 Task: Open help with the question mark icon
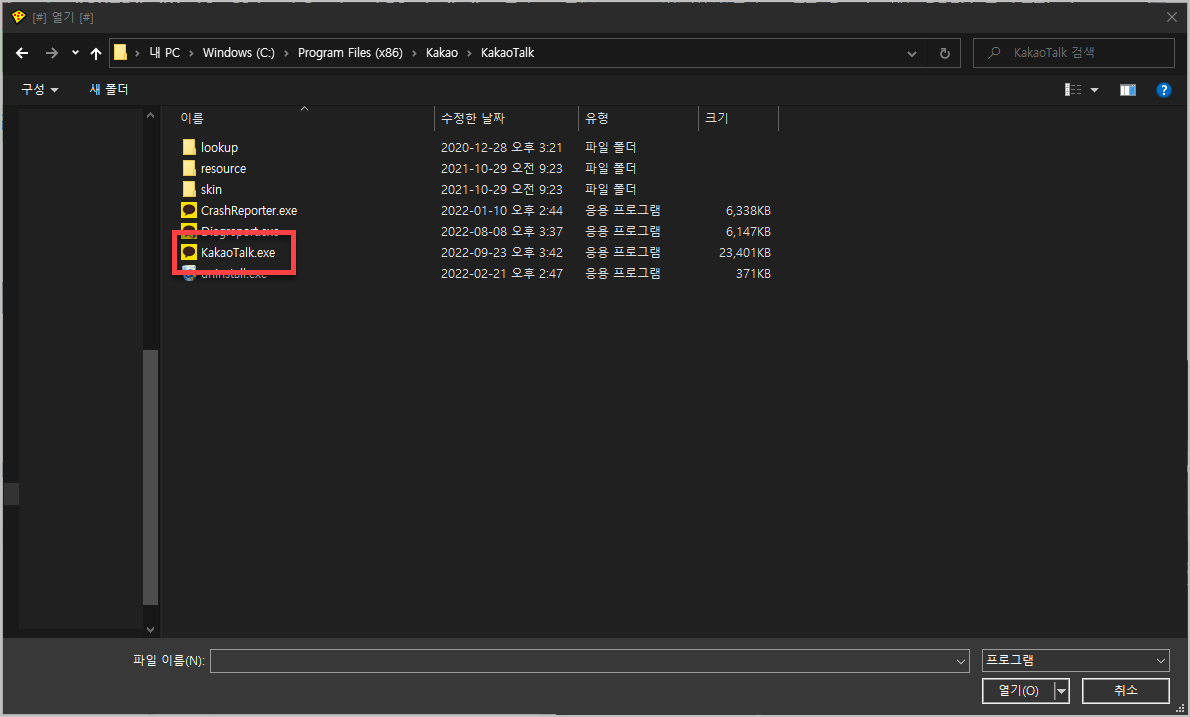coord(1163,90)
